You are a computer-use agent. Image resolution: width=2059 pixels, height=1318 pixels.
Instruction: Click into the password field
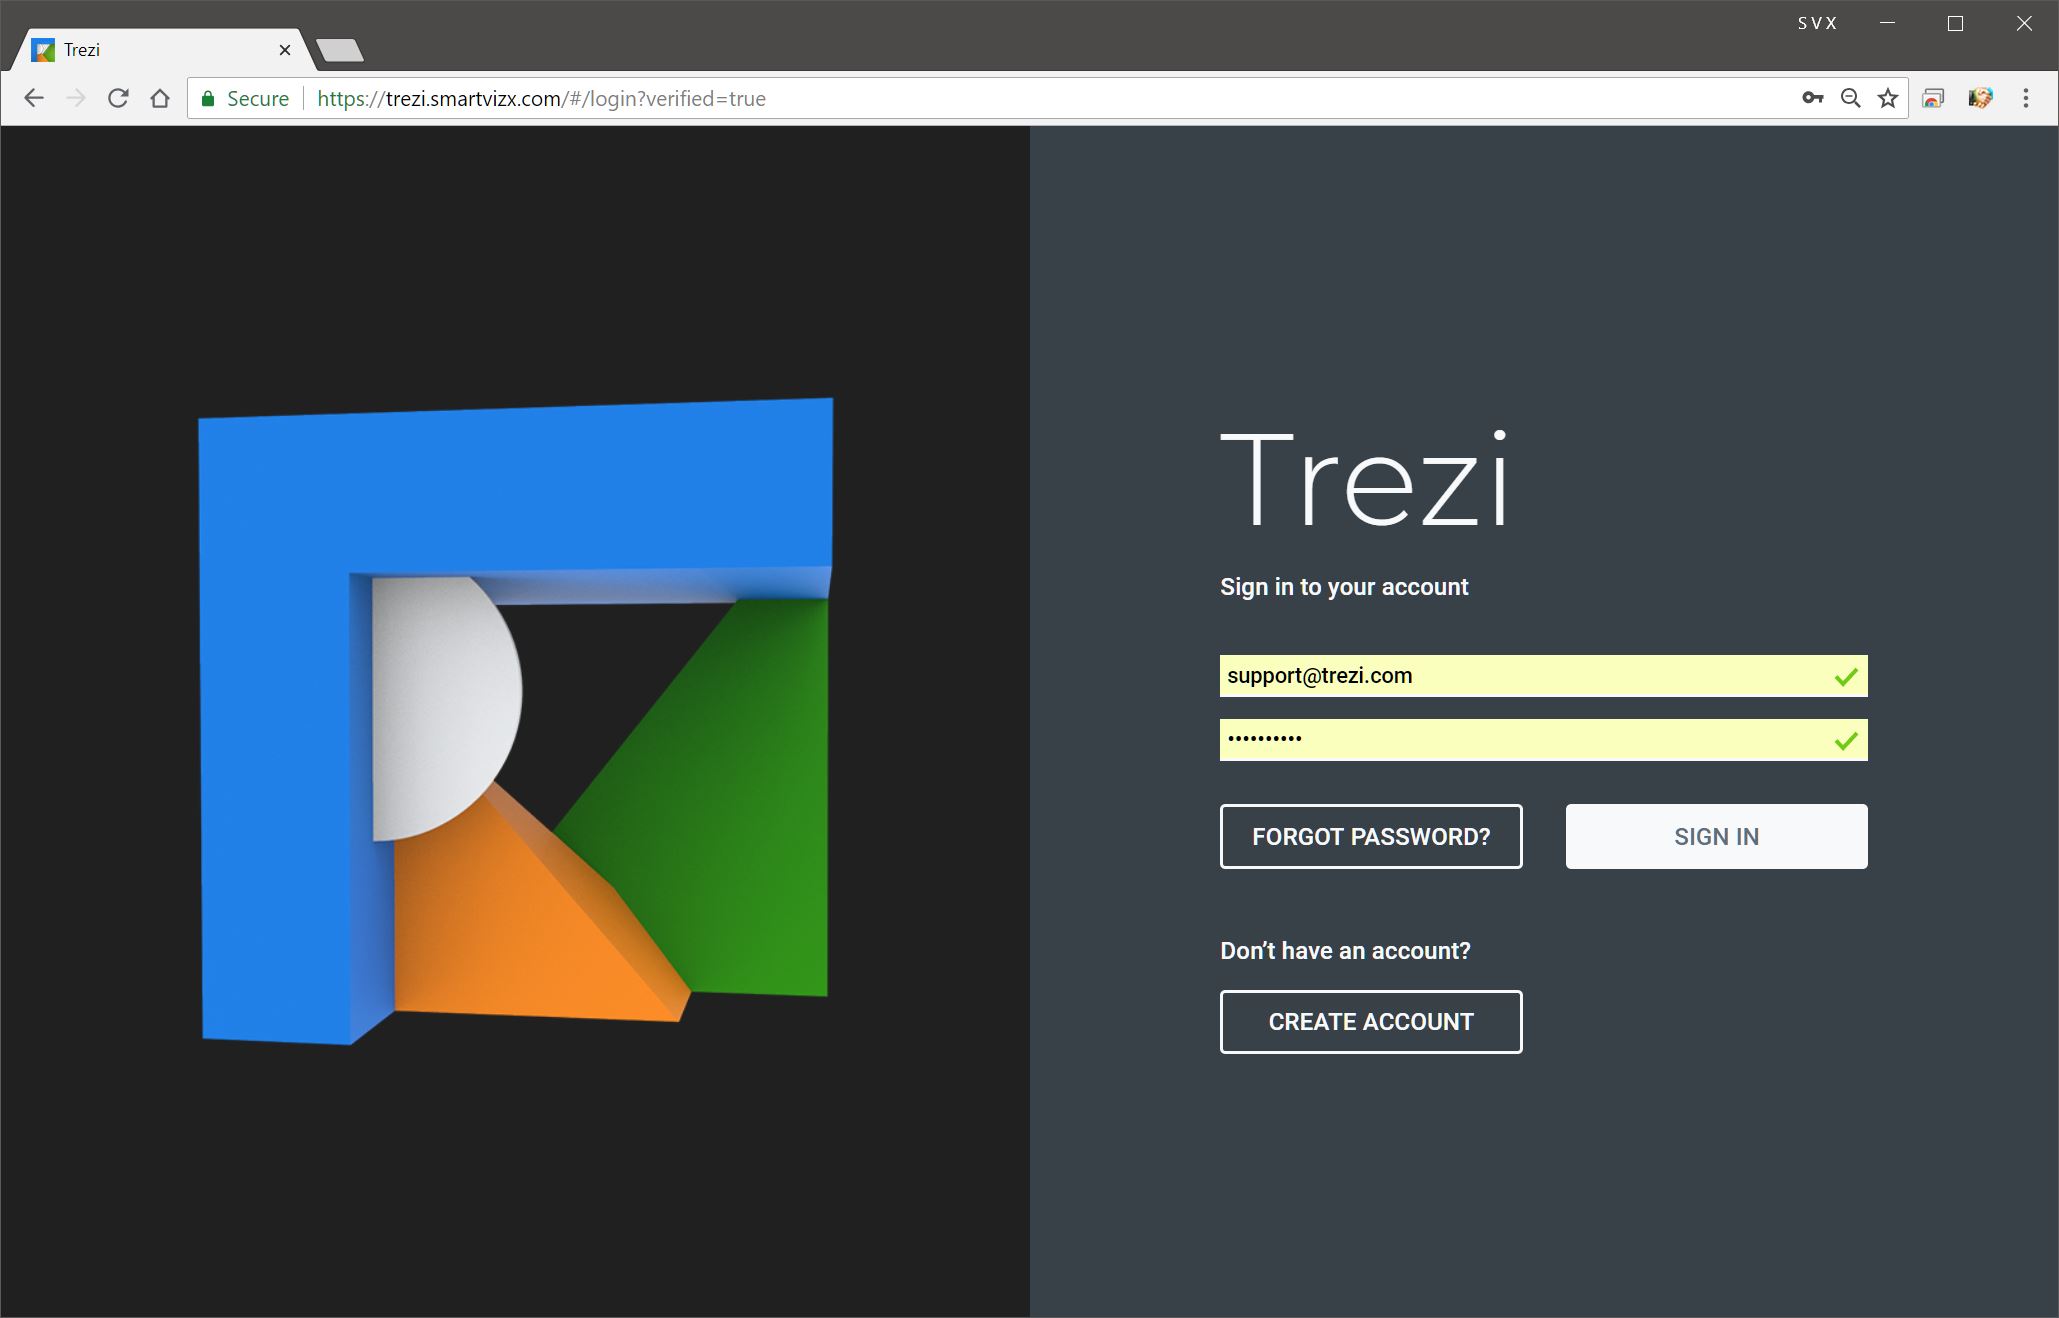(x=1520, y=740)
